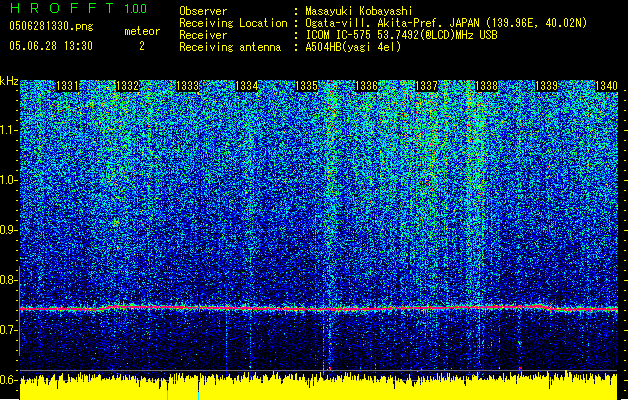This screenshot has height=400, width=629.
Task: Click the 1338 time marker
Action: 486,86
